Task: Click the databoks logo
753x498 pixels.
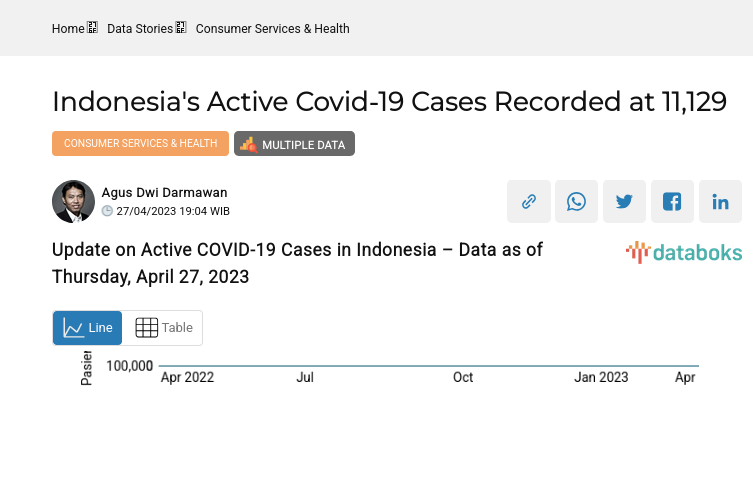Action: click(x=684, y=252)
